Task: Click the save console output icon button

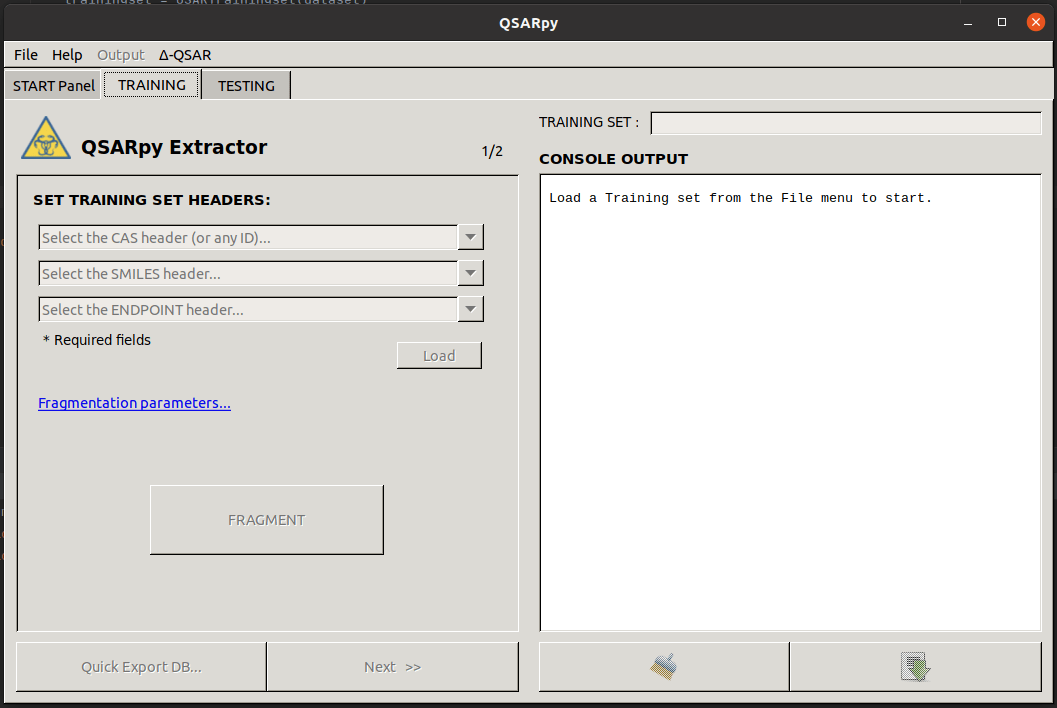Action: [x=915, y=667]
